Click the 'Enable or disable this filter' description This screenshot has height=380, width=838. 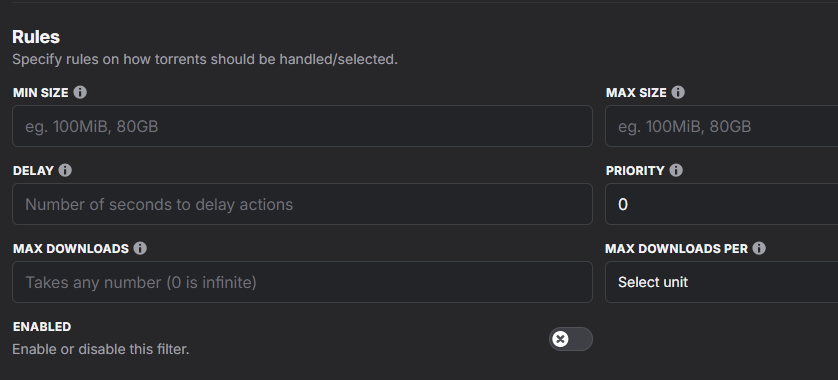coord(100,349)
